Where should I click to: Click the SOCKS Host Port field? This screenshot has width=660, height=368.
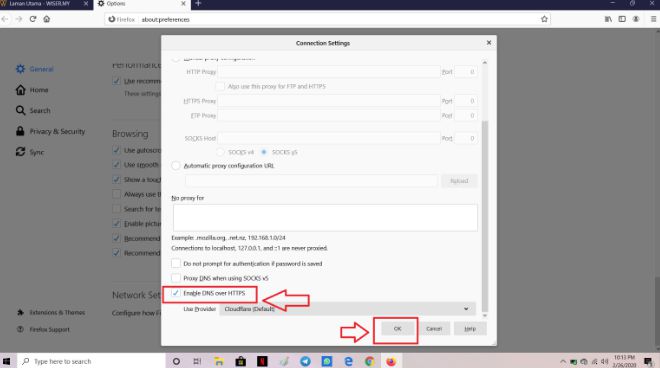(466, 138)
